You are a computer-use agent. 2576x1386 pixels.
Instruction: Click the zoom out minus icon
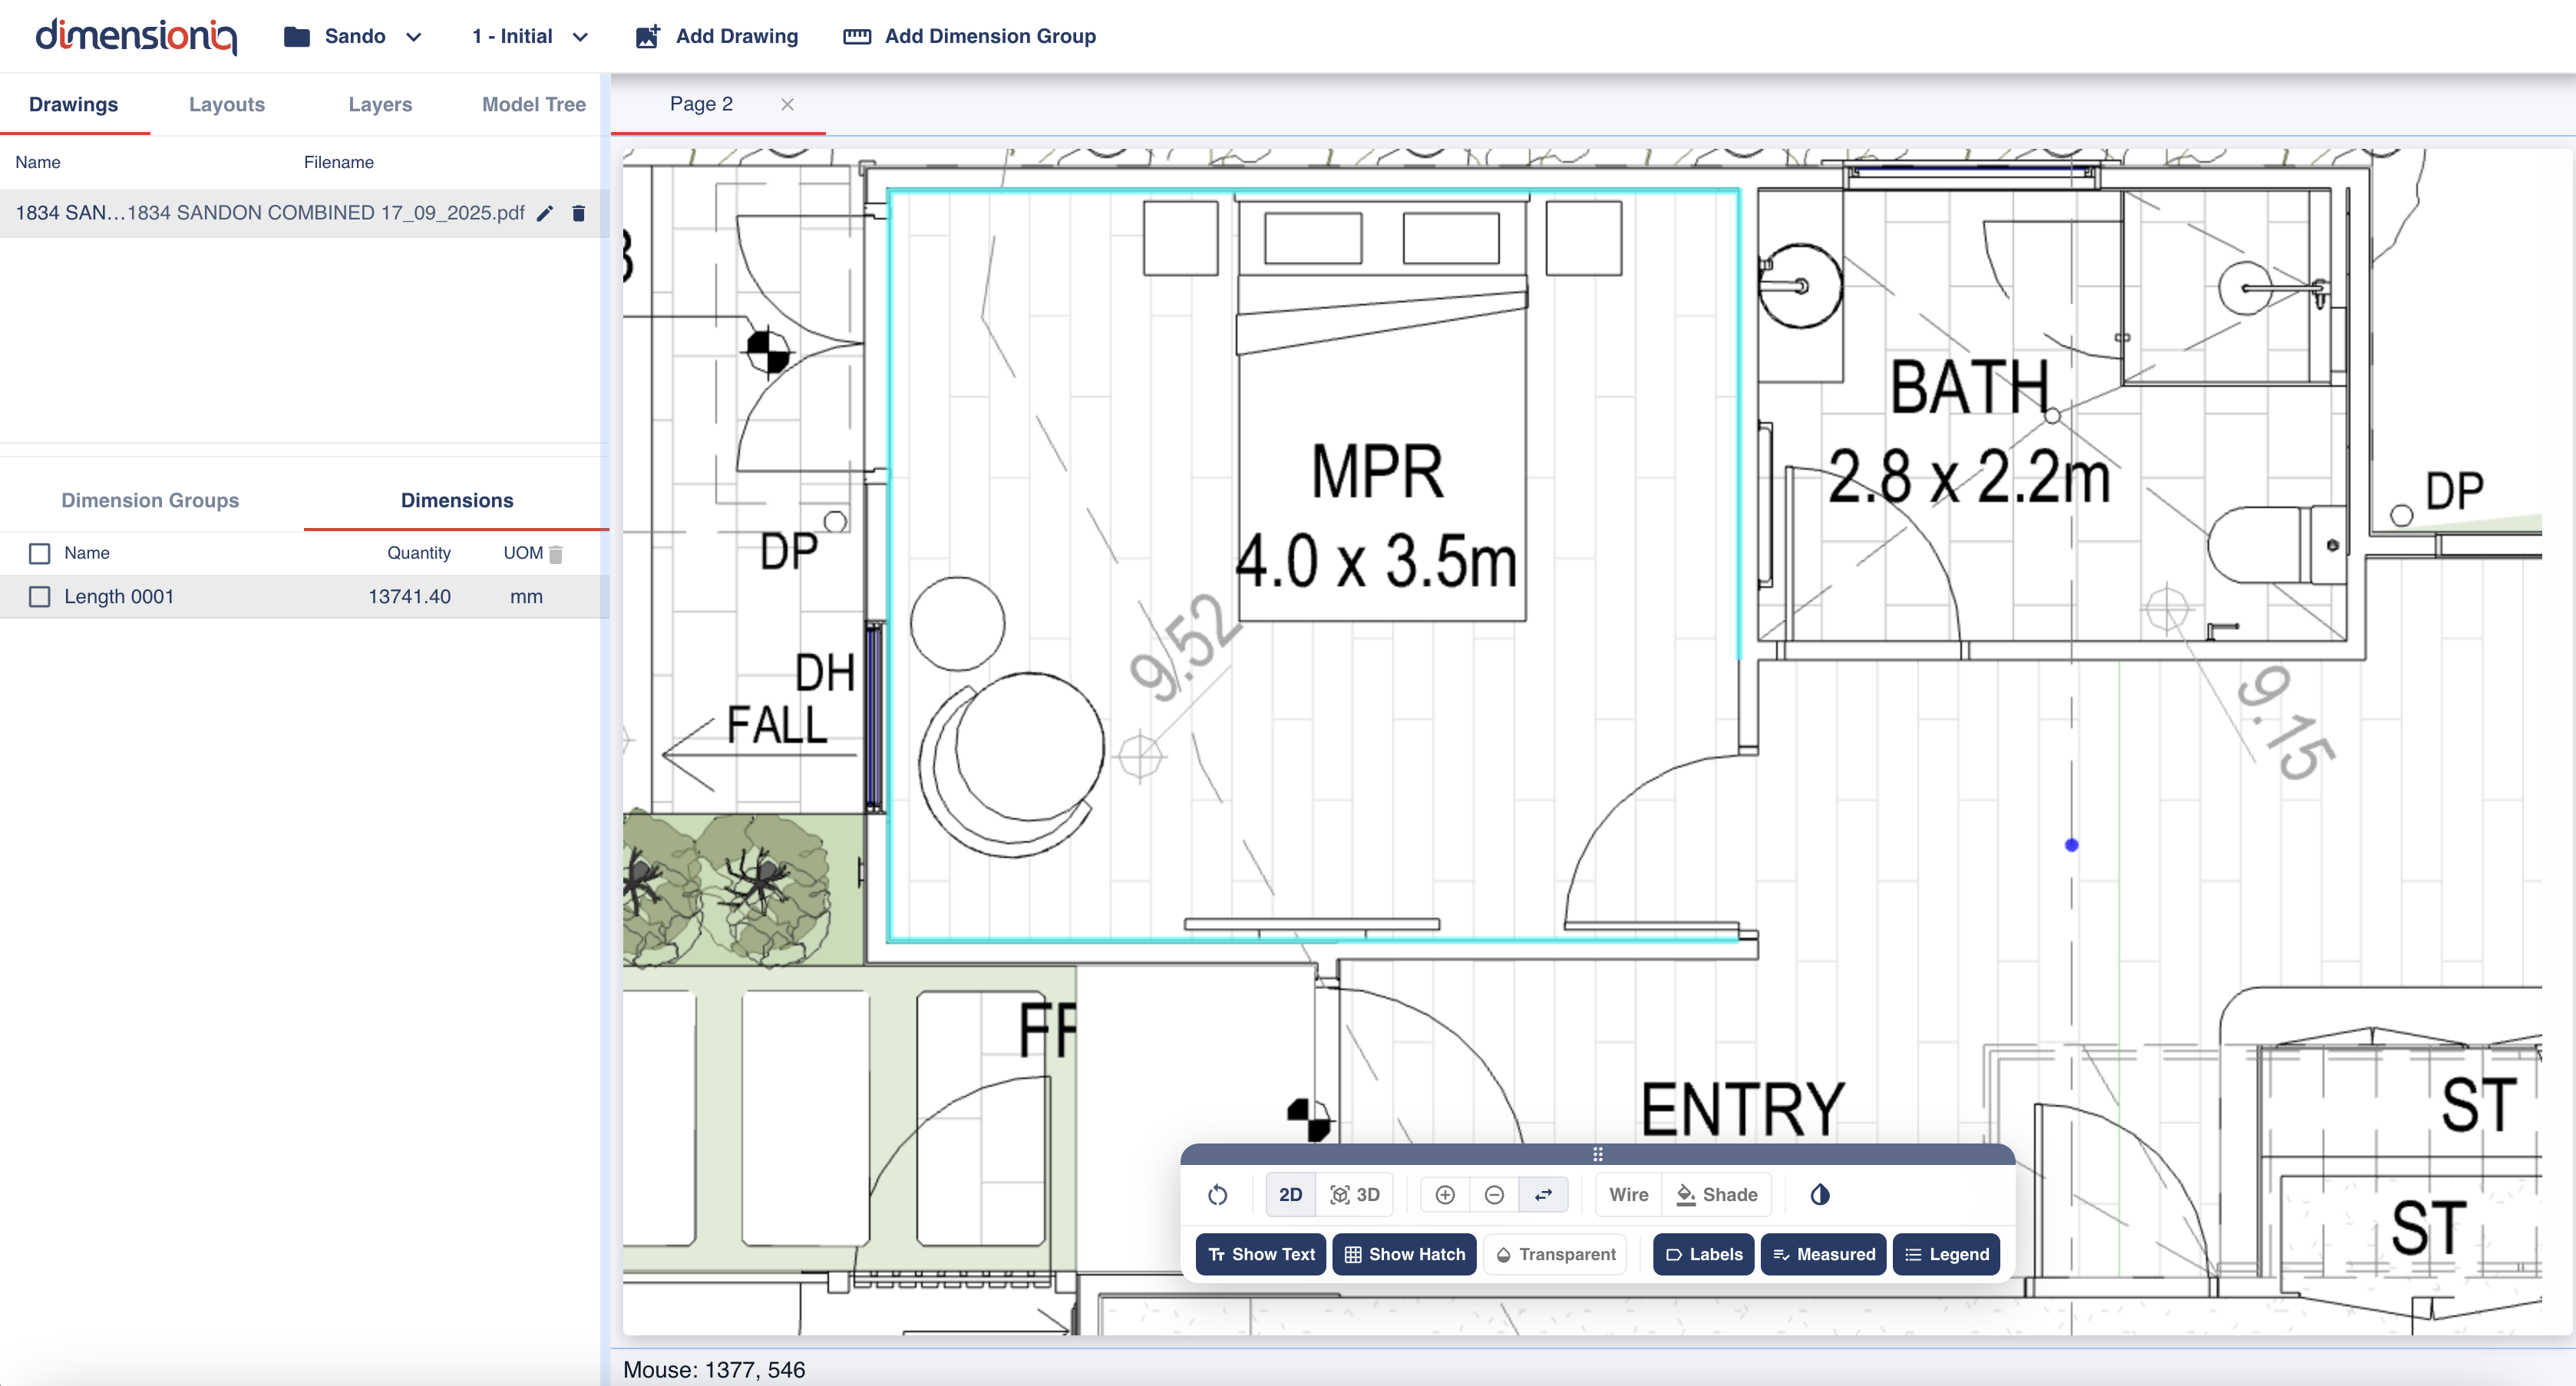pyautogui.click(x=1494, y=1195)
